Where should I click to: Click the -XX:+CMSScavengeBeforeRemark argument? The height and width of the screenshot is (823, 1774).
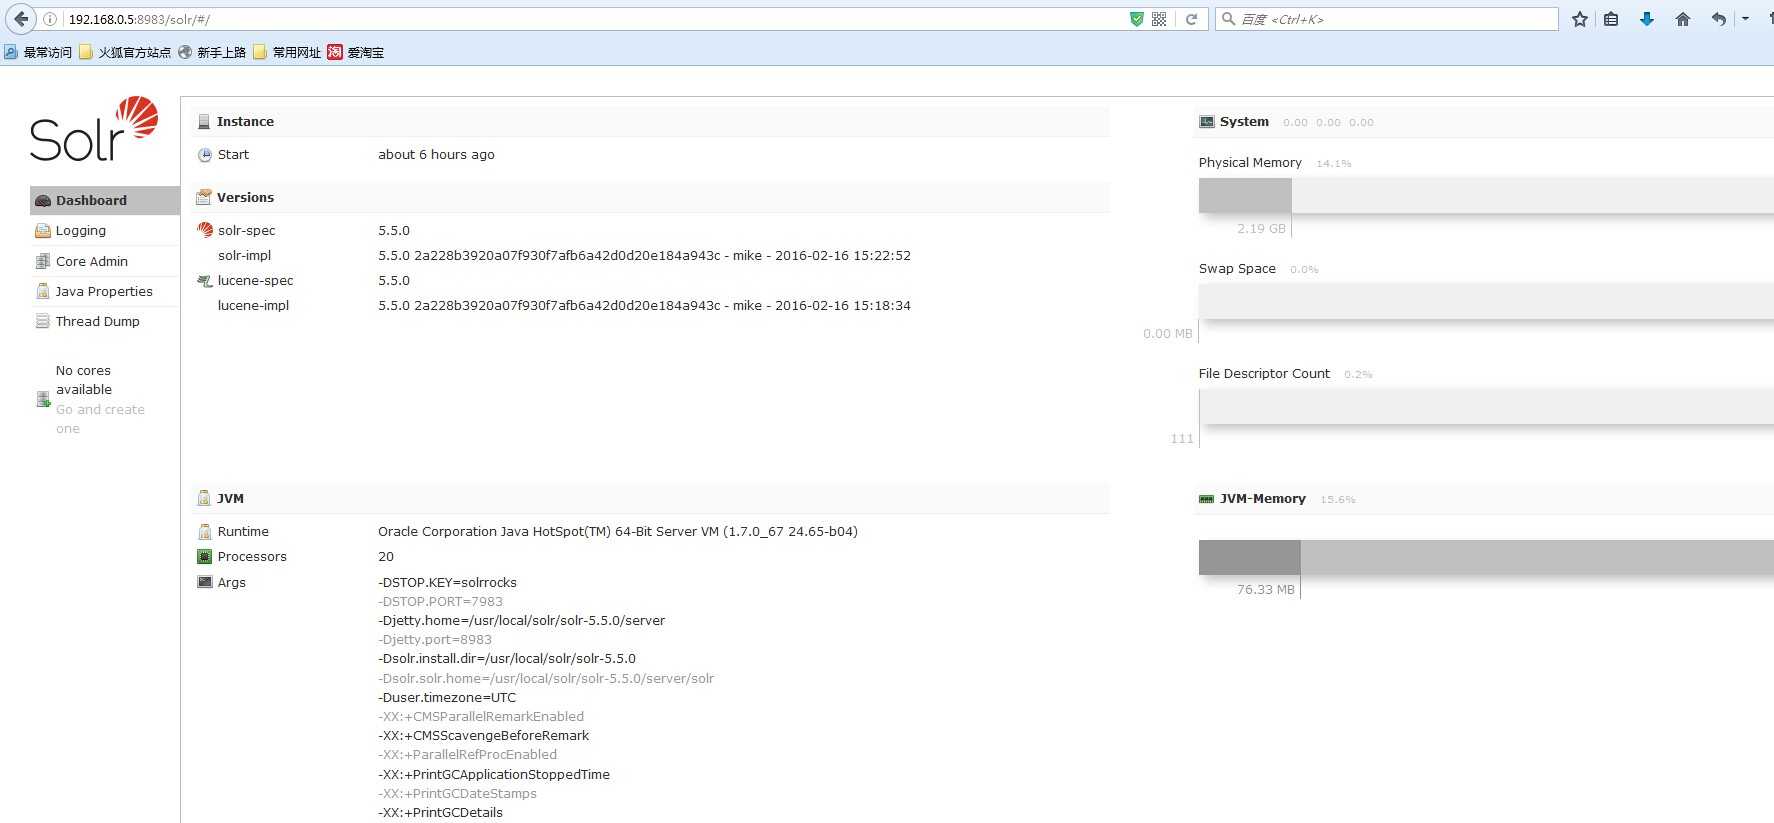point(483,736)
